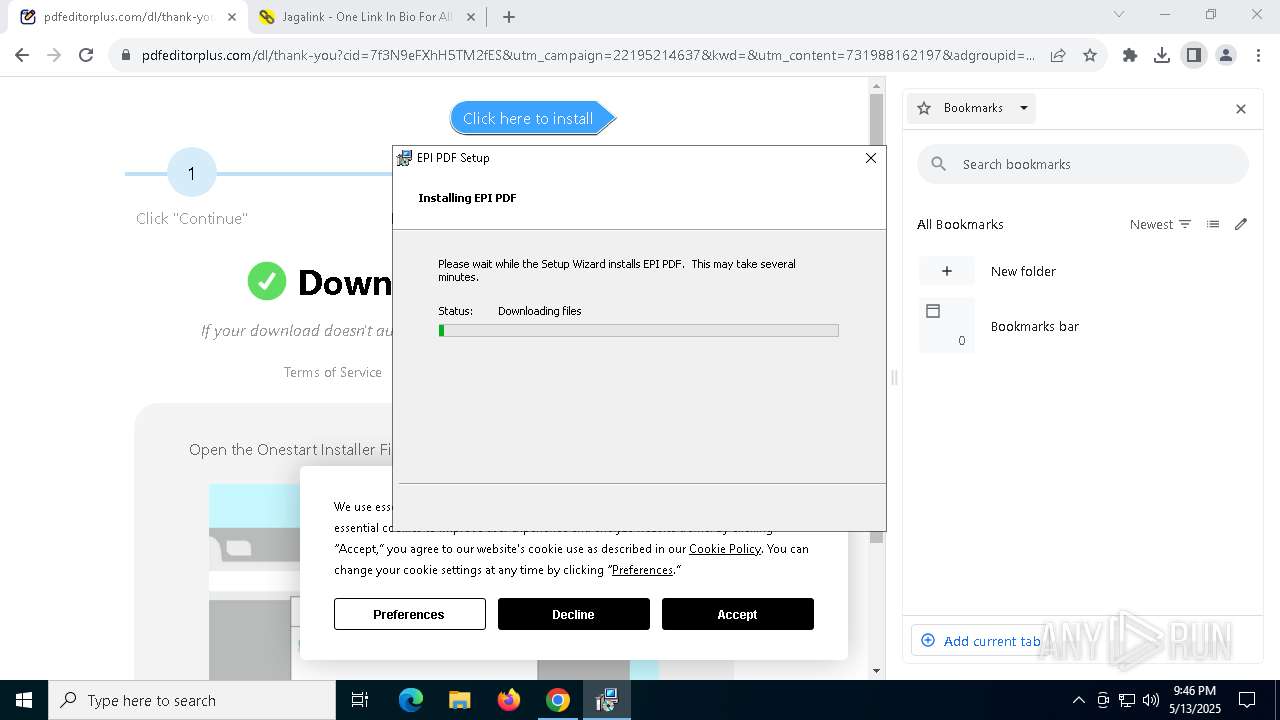Image resolution: width=1280 pixels, height=720 pixels.
Task: Open the tab search chevron
Action: (x=1119, y=15)
